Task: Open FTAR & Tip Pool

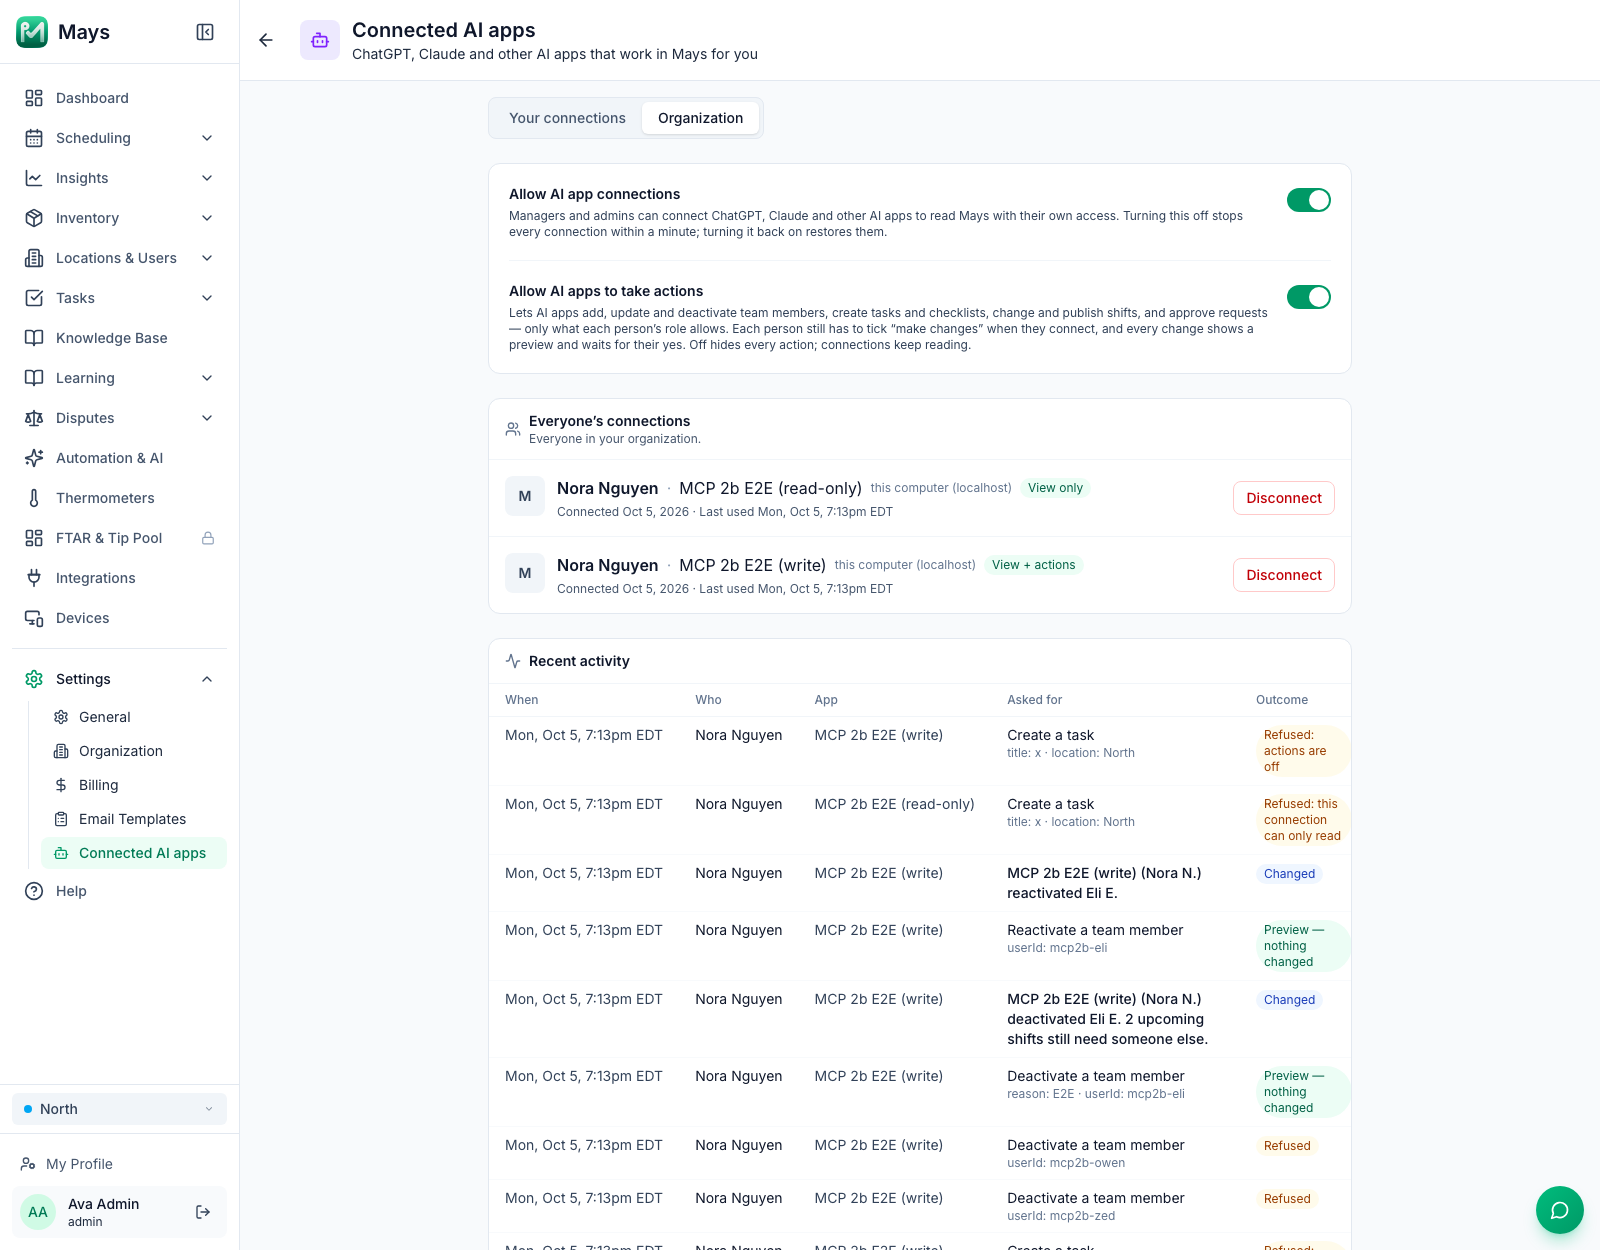Action: point(120,538)
